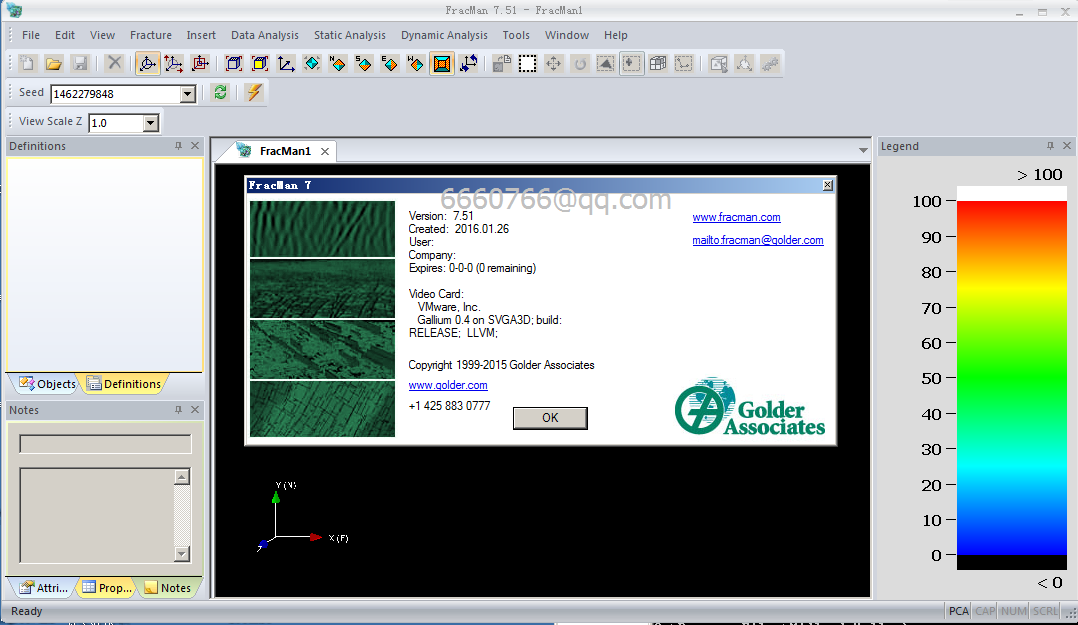
Task: Select the dotted rectangle selection tool
Action: 527,64
